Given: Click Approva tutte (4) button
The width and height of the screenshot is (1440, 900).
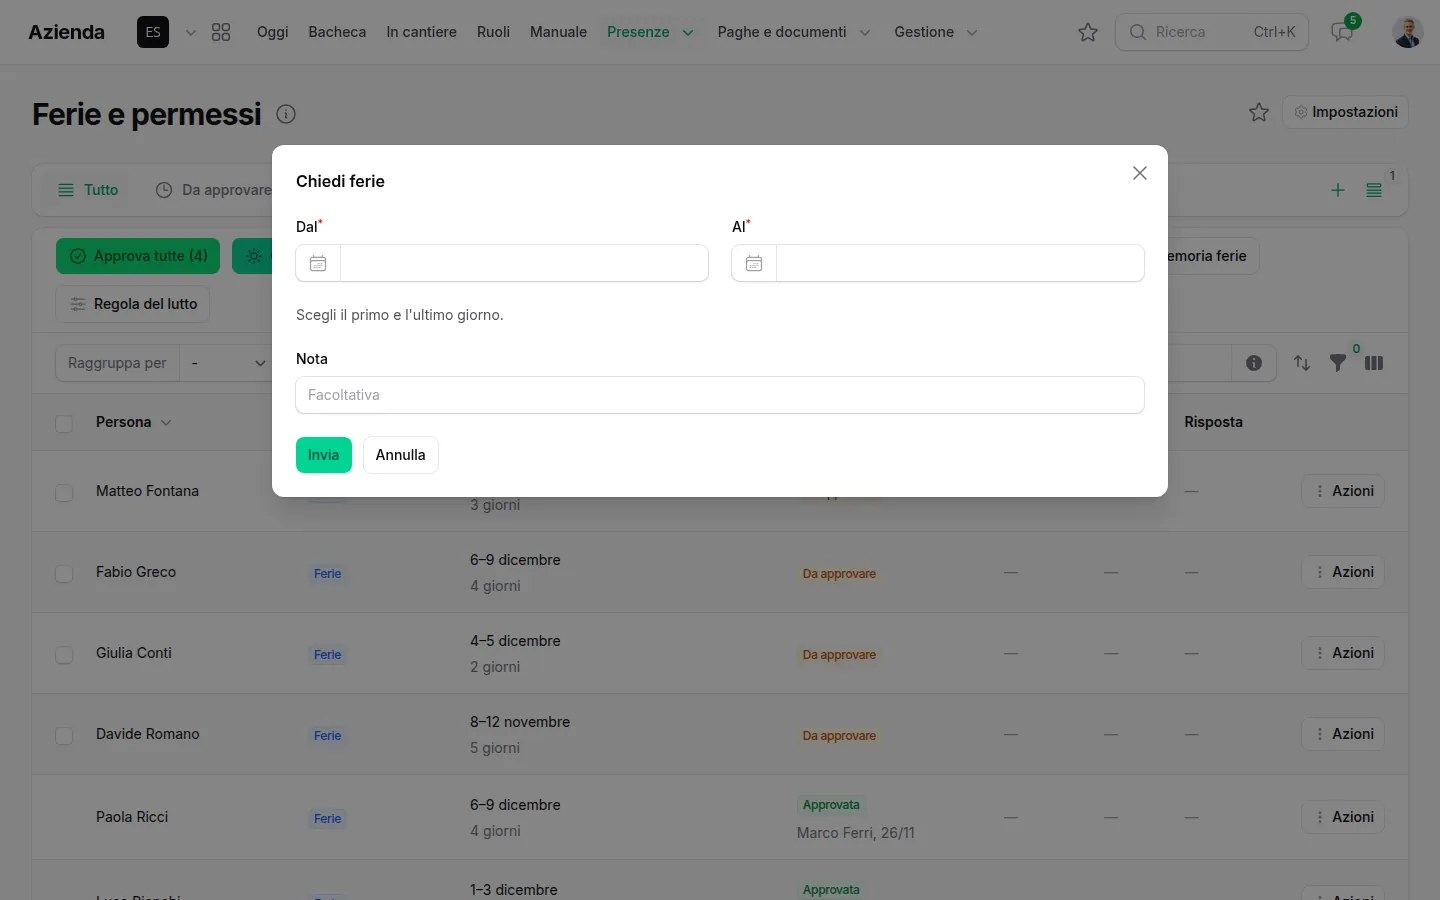Looking at the screenshot, I should (138, 256).
